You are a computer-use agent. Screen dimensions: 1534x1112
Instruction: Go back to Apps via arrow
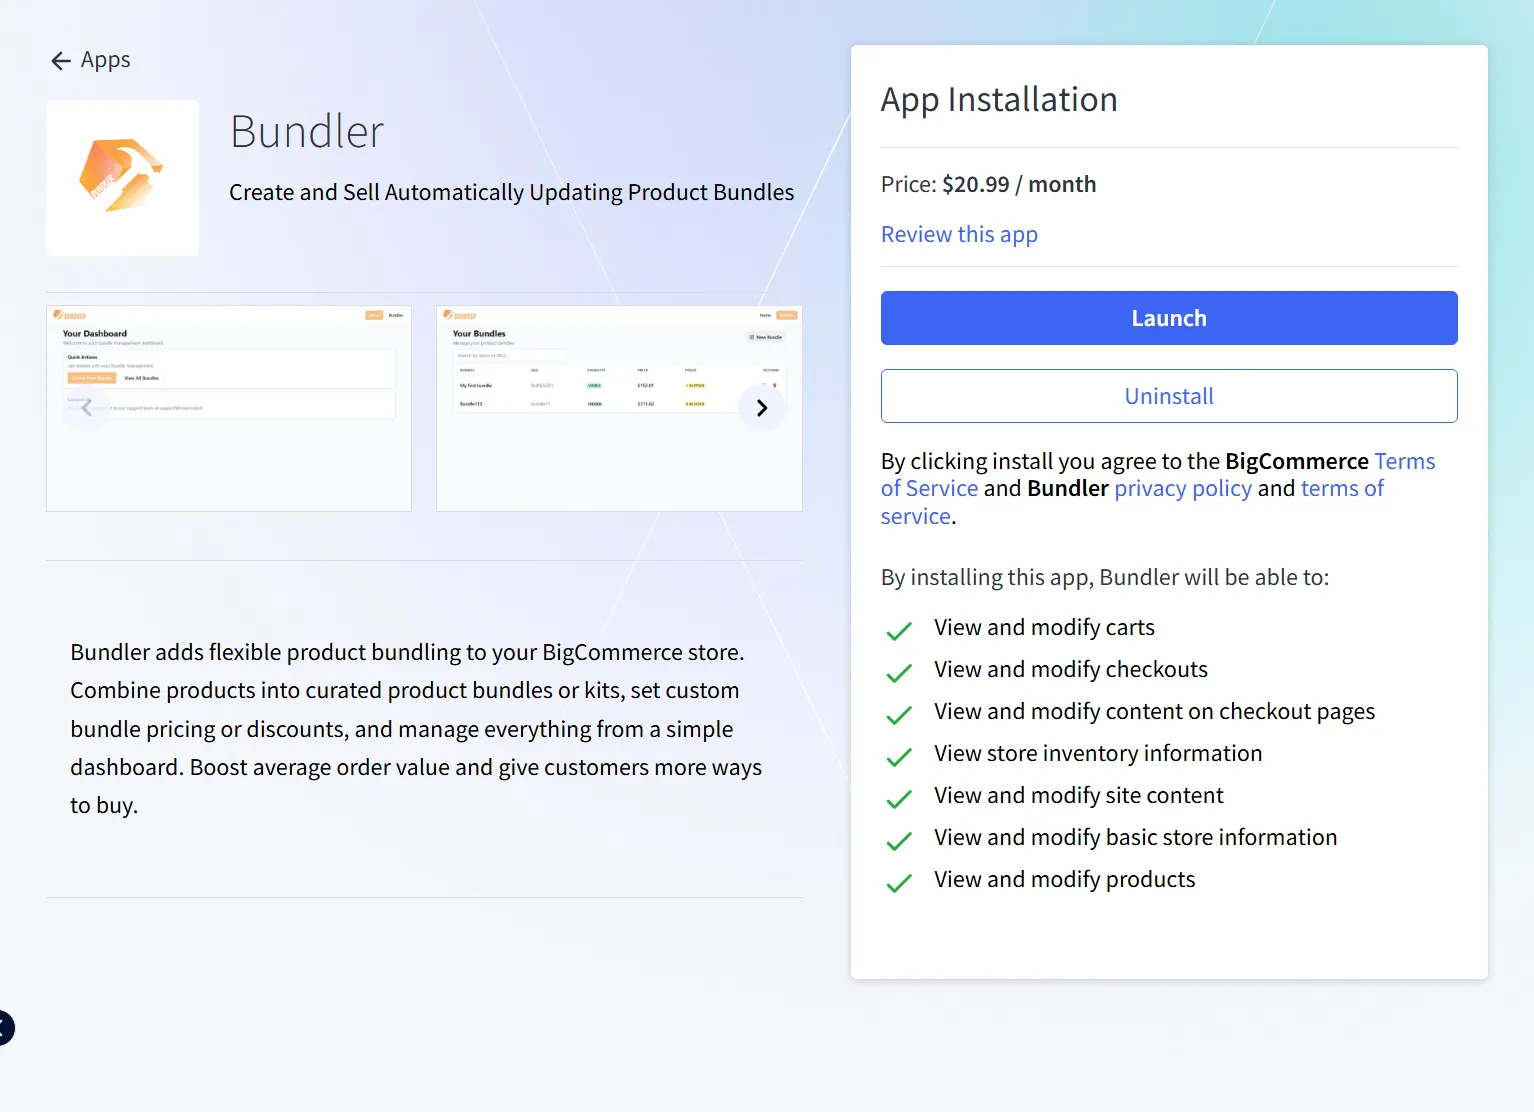[x=61, y=61]
